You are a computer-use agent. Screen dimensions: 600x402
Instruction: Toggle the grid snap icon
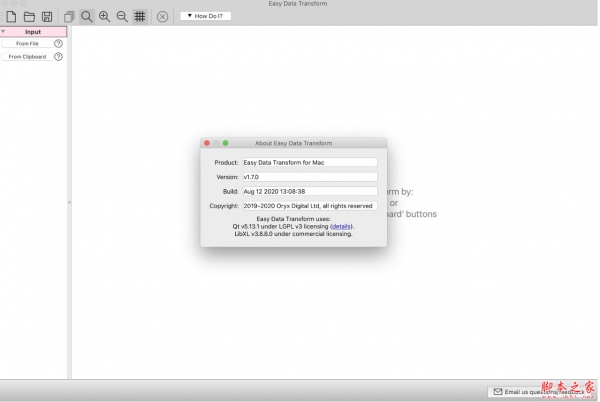tap(140, 16)
